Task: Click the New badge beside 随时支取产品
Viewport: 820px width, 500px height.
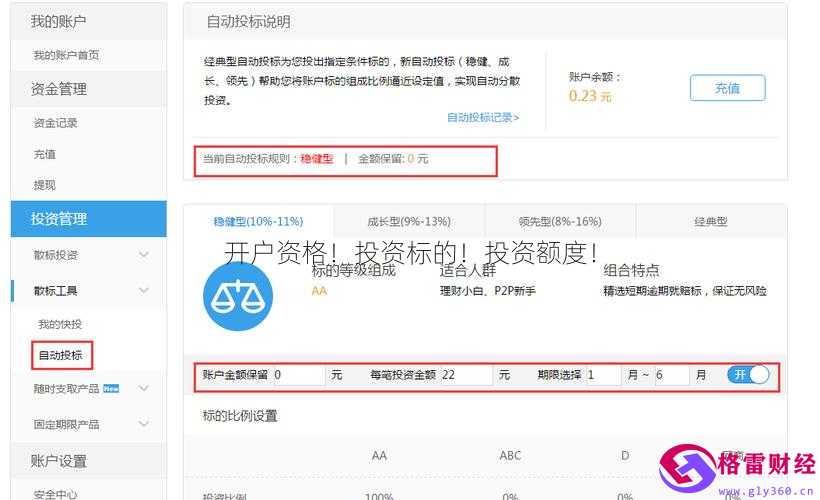Action: (x=111, y=388)
